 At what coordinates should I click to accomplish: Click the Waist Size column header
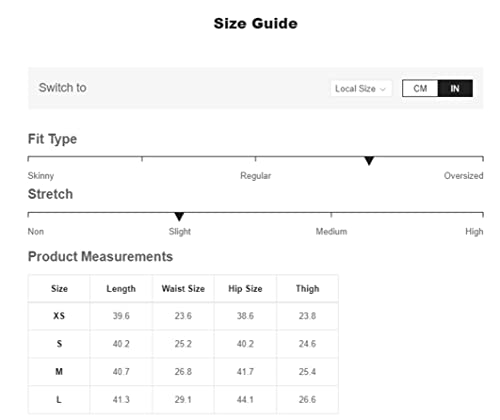(x=183, y=289)
